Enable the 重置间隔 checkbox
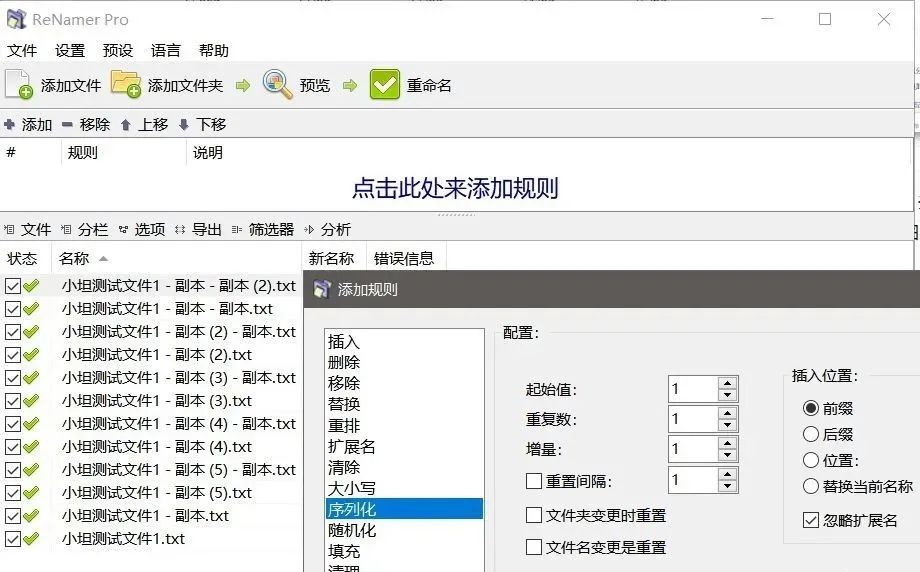The width and height of the screenshot is (920, 572). click(x=534, y=481)
